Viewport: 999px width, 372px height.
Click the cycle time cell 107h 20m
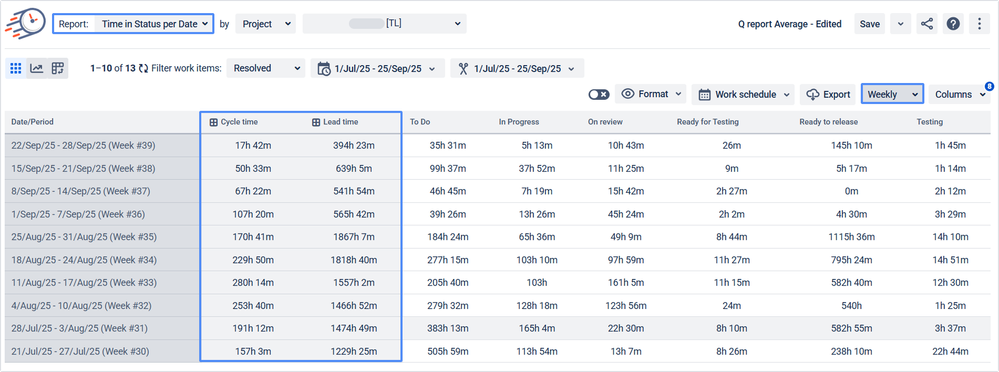coord(253,214)
